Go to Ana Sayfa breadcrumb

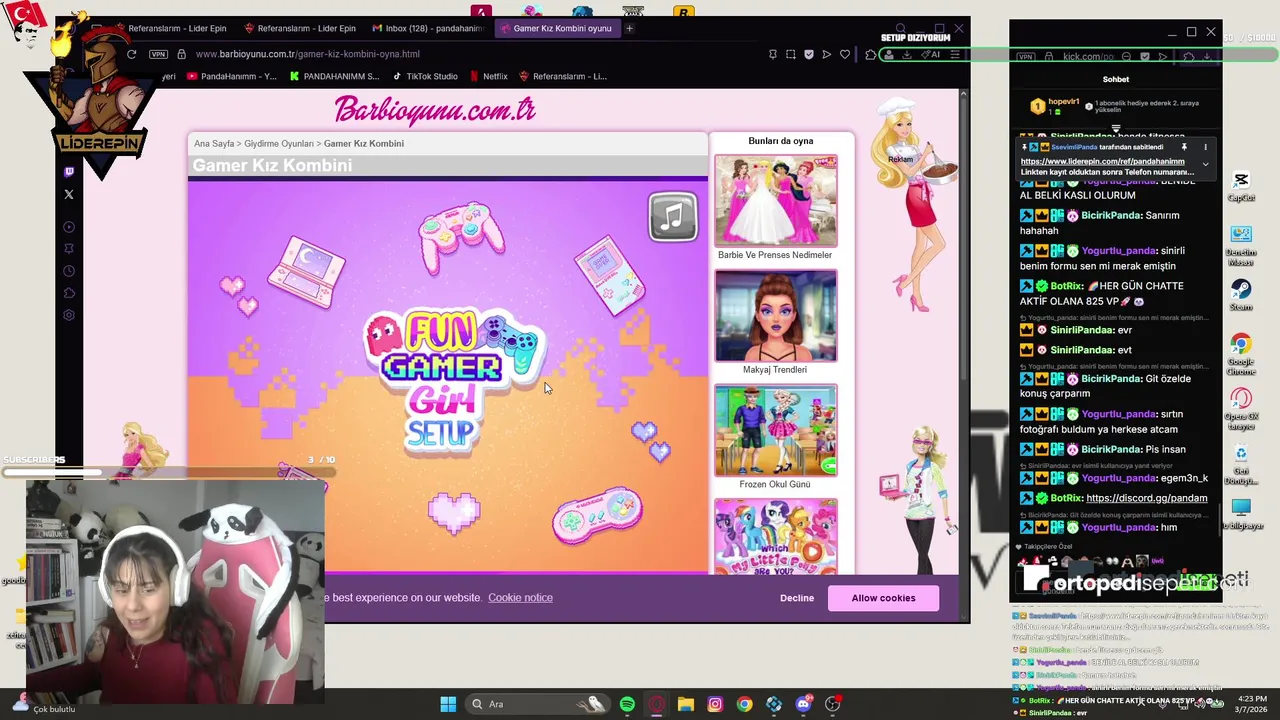point(214,144)
